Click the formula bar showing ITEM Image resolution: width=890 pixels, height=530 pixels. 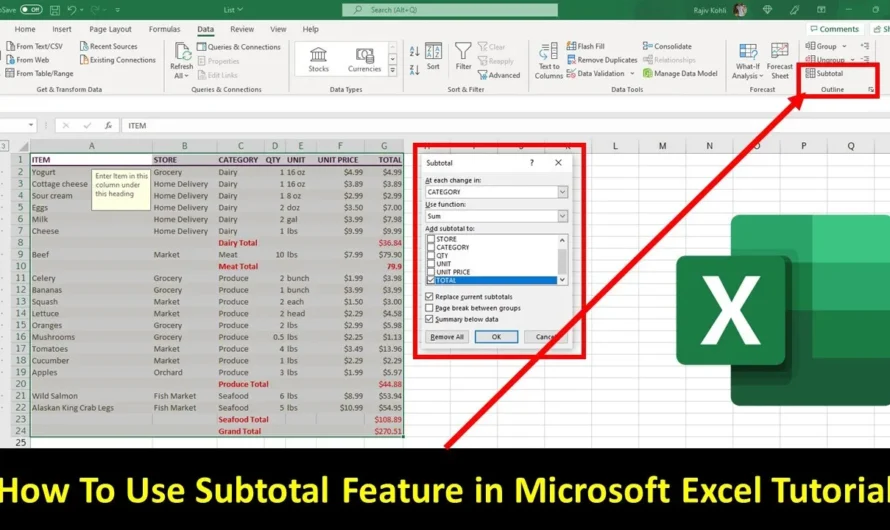[505, 125]
